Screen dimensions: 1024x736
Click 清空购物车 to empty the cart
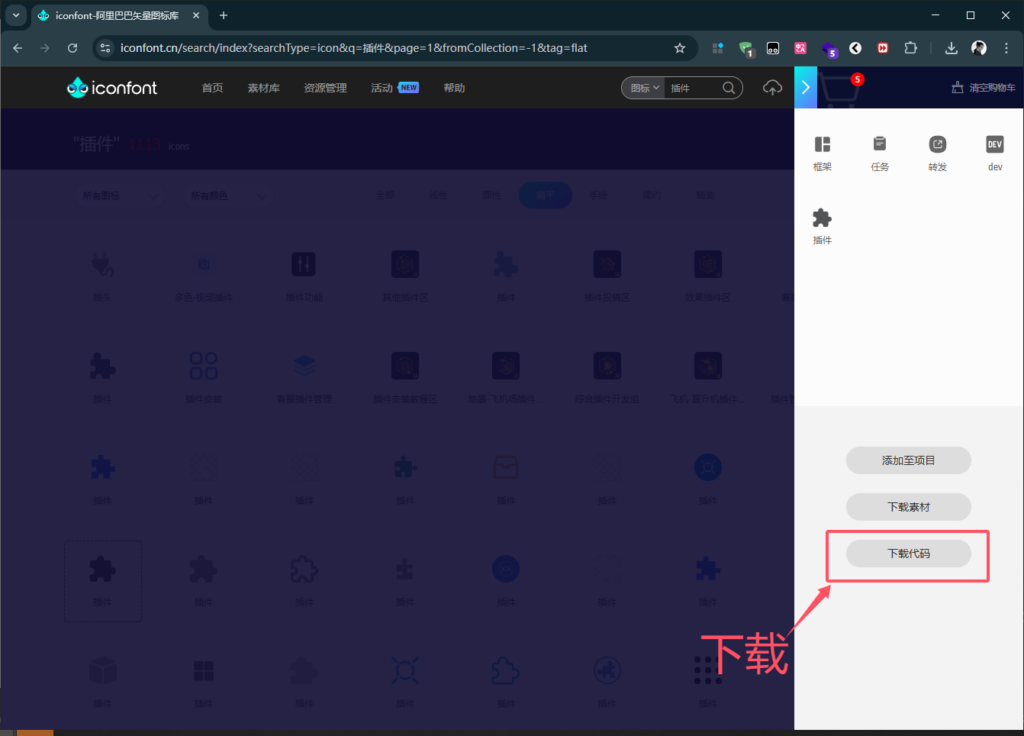[984, 88]
